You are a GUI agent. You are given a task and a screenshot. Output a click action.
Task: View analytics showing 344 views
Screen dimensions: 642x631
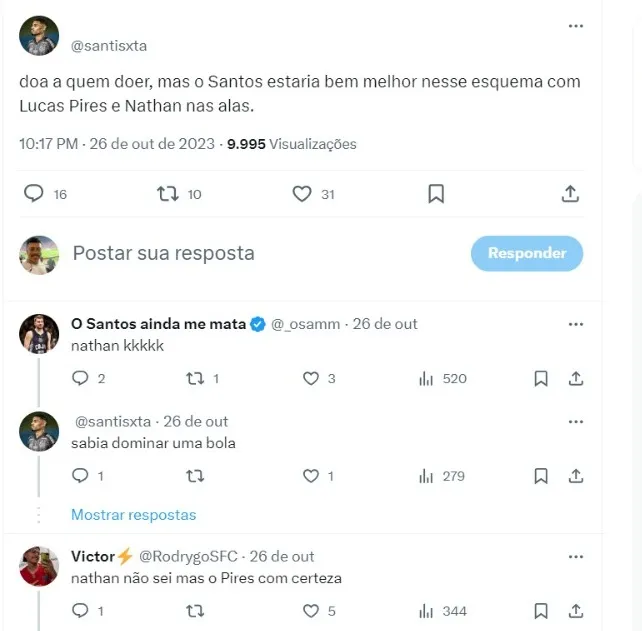442,610
